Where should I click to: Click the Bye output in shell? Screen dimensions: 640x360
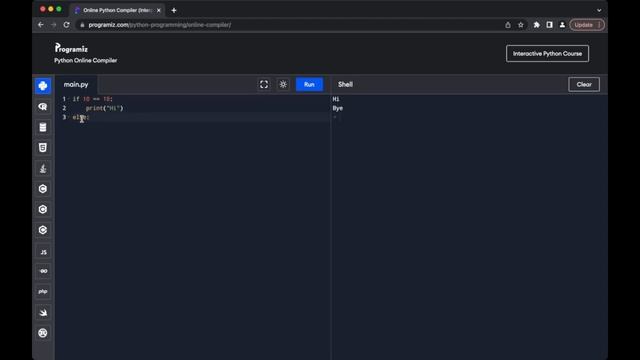[x=338, y=108]
